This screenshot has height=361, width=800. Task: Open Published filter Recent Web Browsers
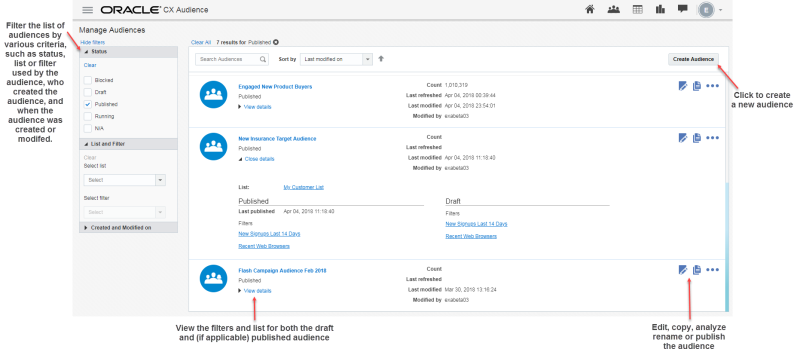coord(264,246)
